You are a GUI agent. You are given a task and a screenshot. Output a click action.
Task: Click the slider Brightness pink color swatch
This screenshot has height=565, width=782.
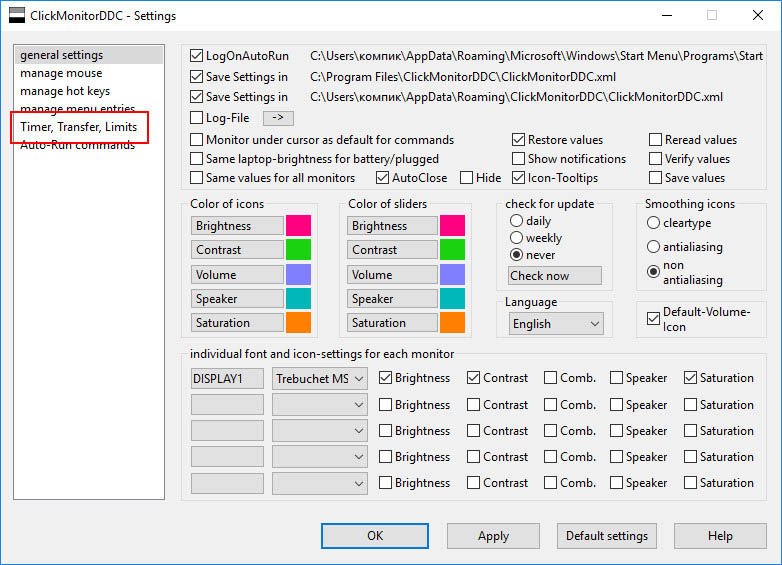click(x=452, y=225)
